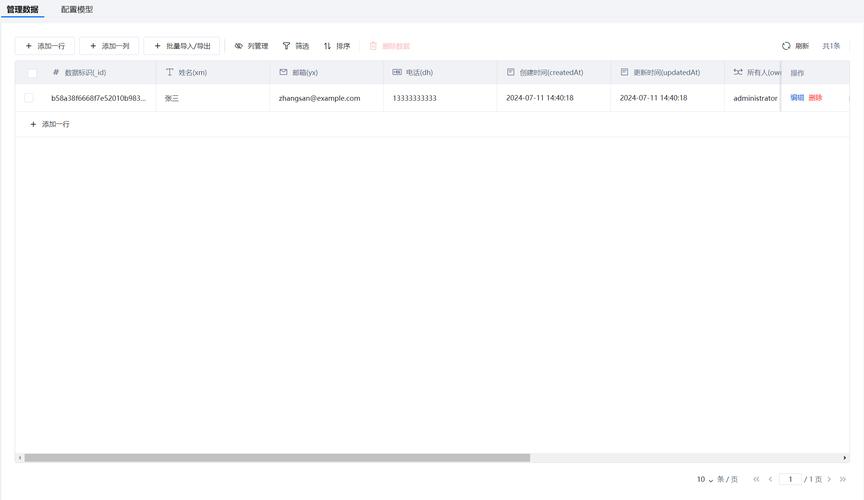Select the ID cell b58a38f6668f7e52010b983...
Viewport: 864px width, 500px height.
pyautogui.click(x=99, y=98)
